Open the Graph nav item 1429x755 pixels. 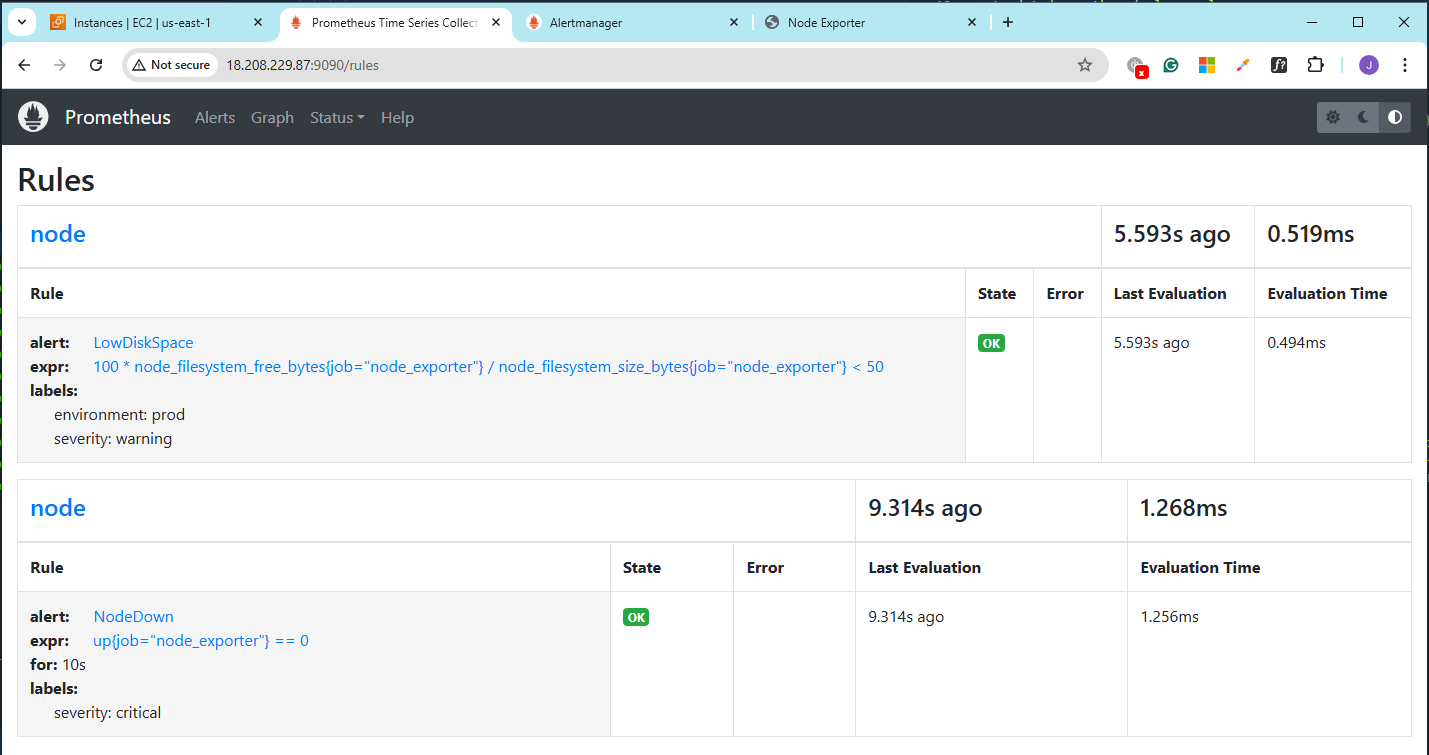[x=272, y=118]
